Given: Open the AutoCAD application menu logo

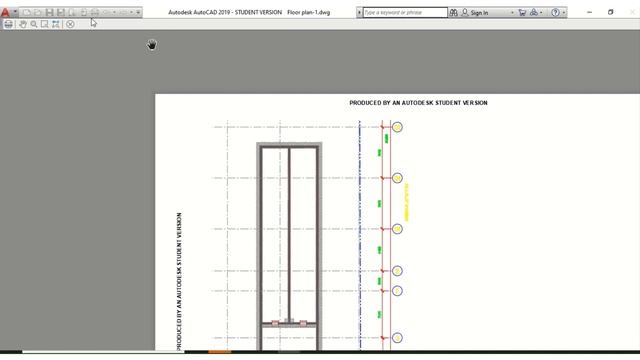Looking at the screenshot, I should (5, 13).
